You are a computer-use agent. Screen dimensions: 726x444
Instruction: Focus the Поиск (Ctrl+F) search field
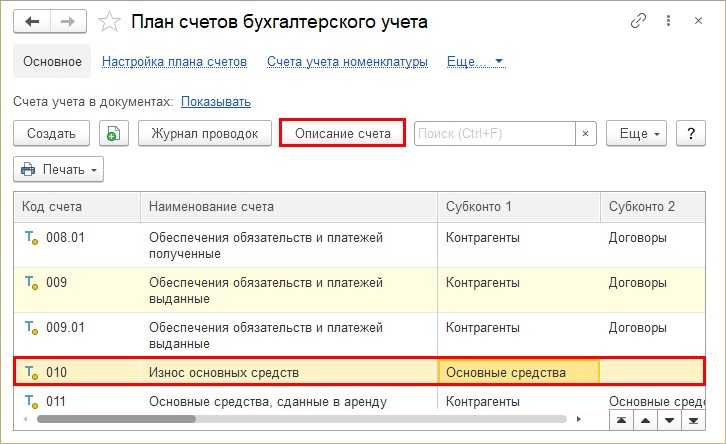tap(494, 133)
